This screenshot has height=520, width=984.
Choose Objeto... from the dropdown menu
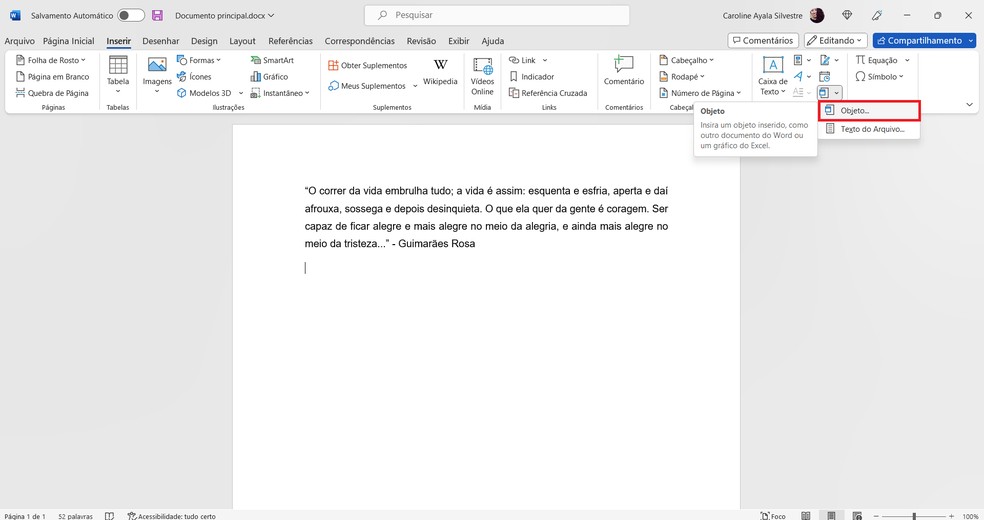pos(869,110)
